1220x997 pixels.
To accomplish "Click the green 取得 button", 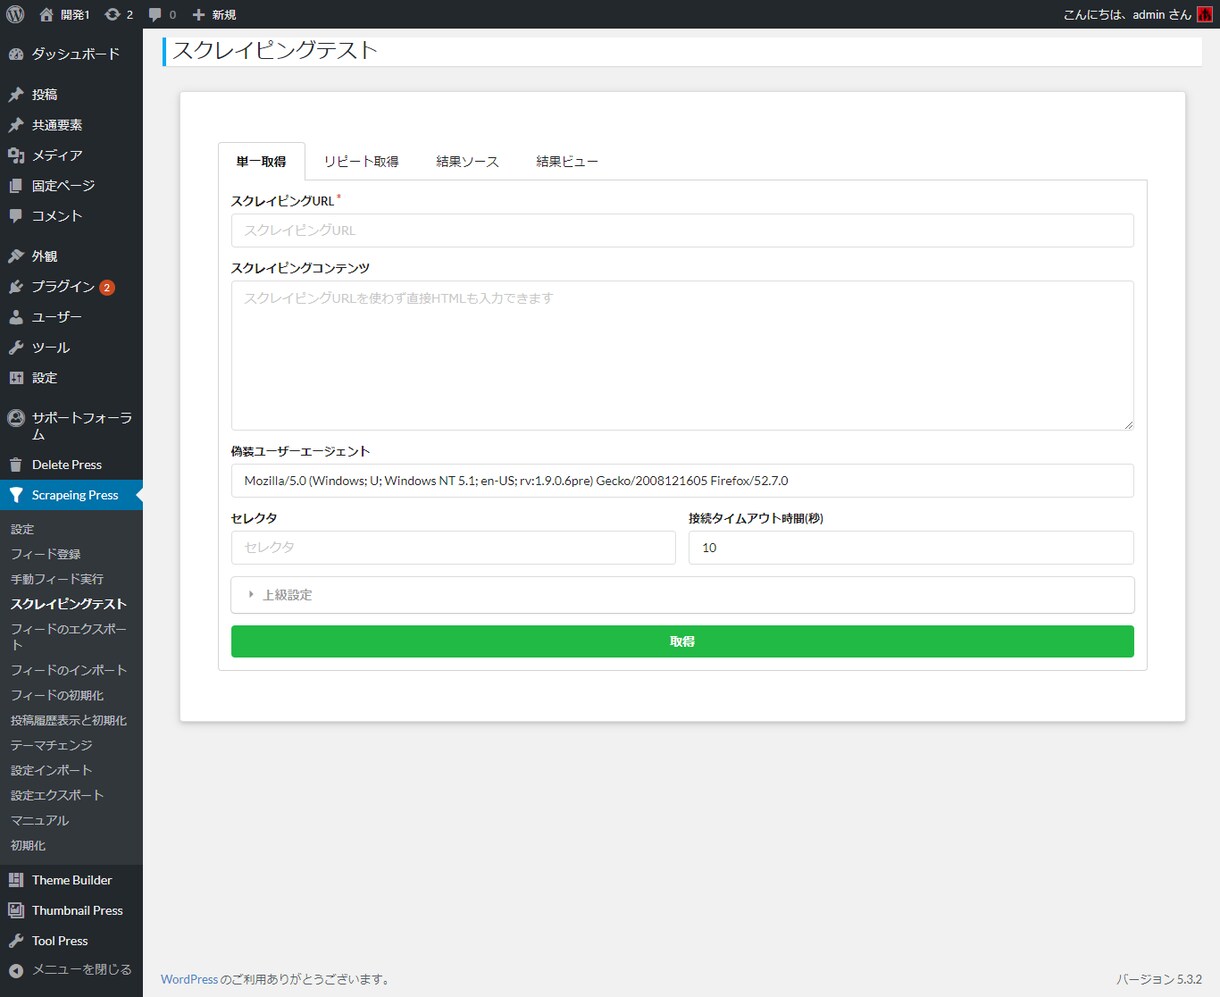I will 682,641.
